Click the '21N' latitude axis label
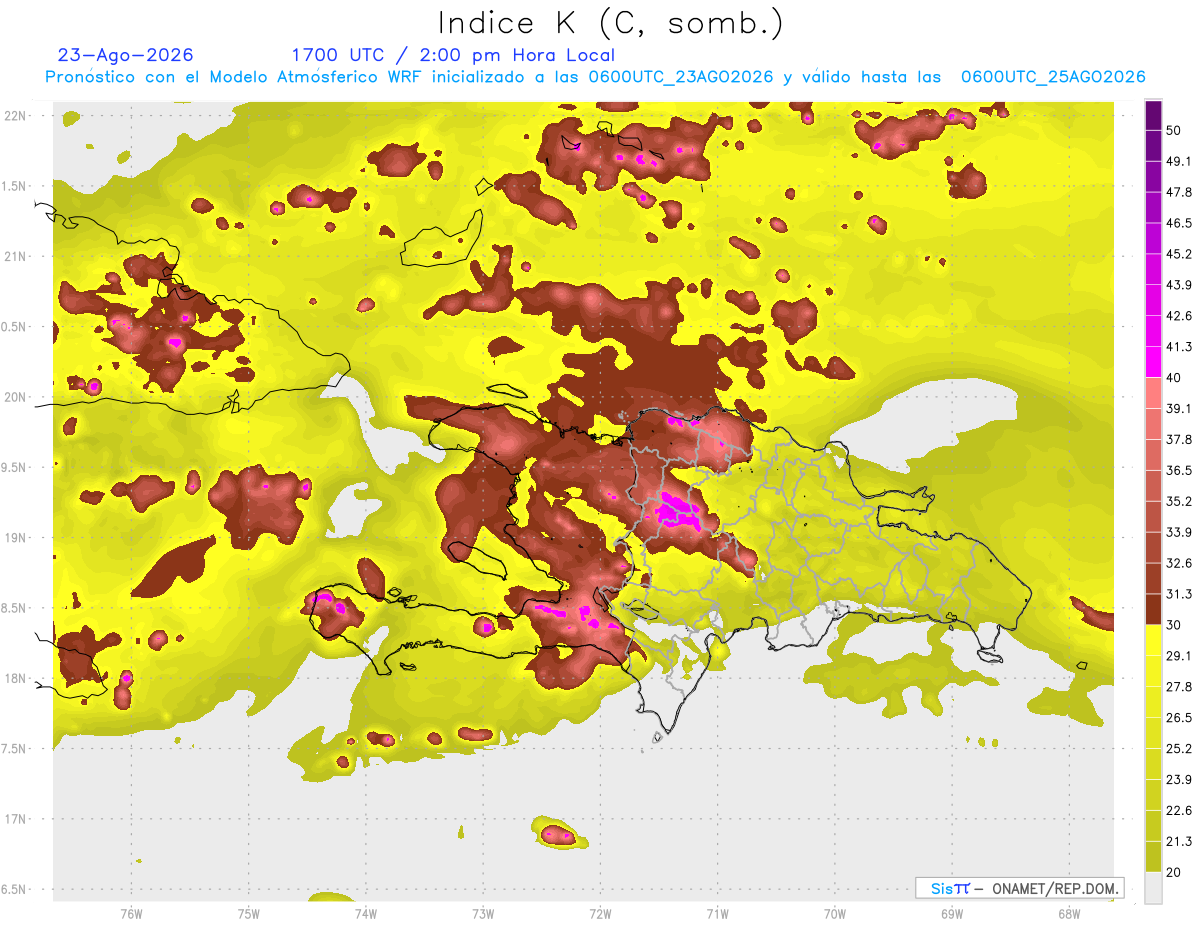The height and width of the screenshot is (927, 1200). click(x=16, y=256)
